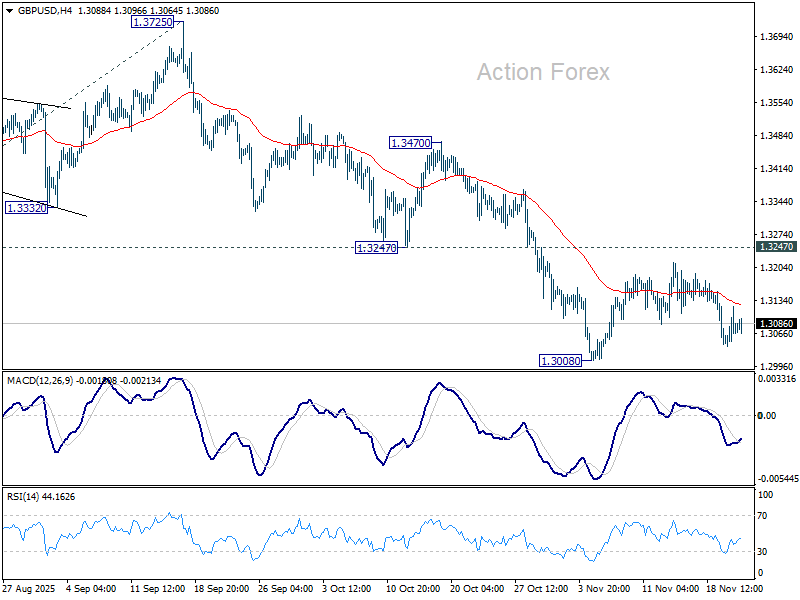
Task: Click the 27 Aug 2025 date axis label
Action: [x=30, y=589]
